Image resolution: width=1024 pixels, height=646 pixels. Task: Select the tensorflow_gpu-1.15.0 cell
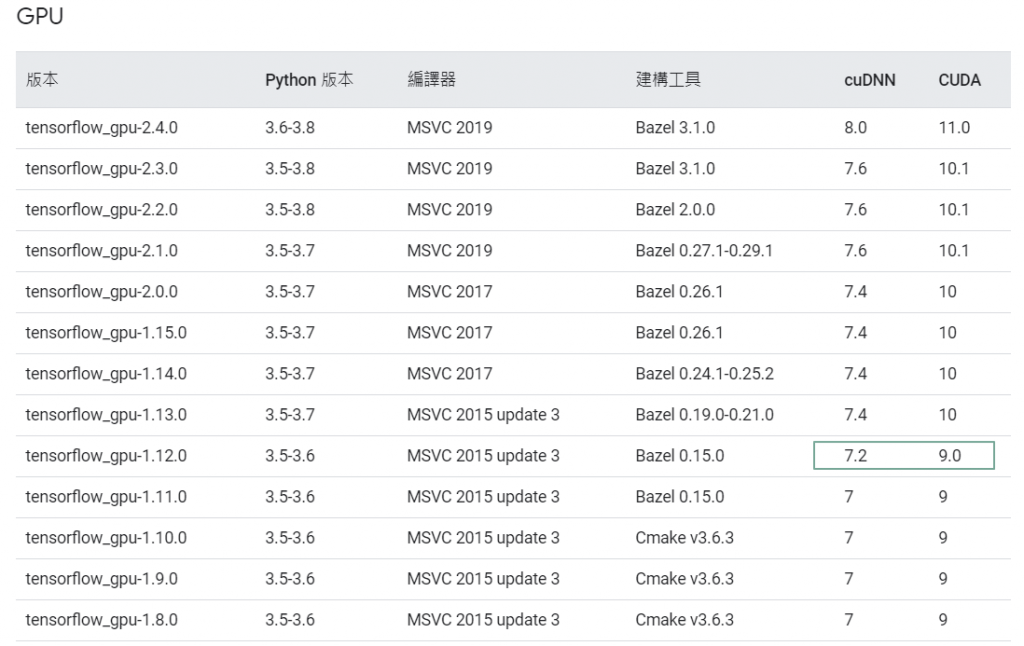click(106, 333)
